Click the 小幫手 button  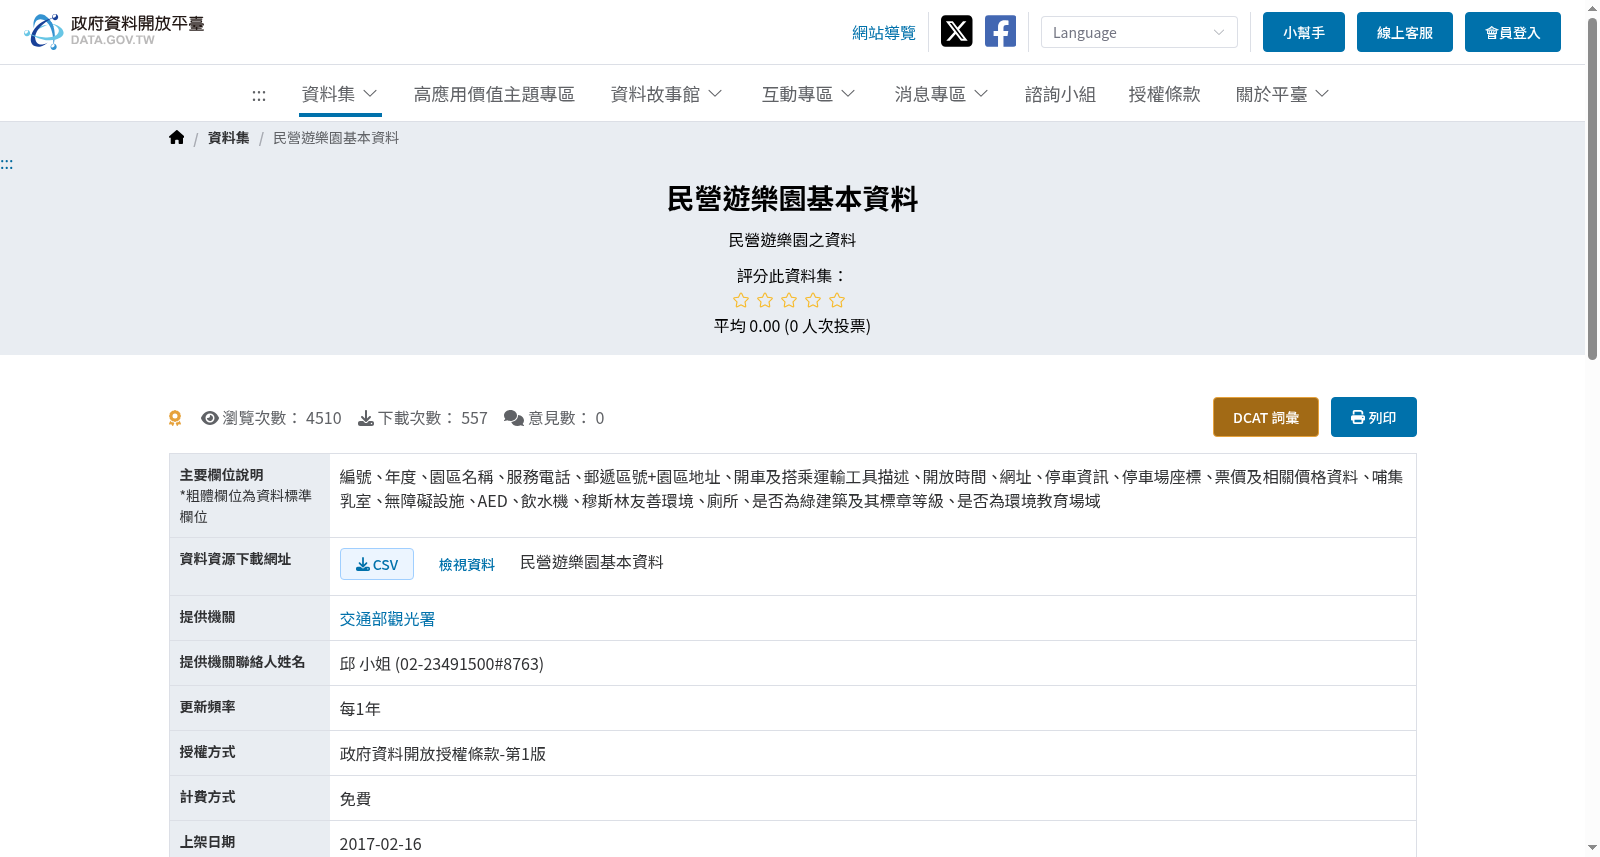tap(1304, 32)
